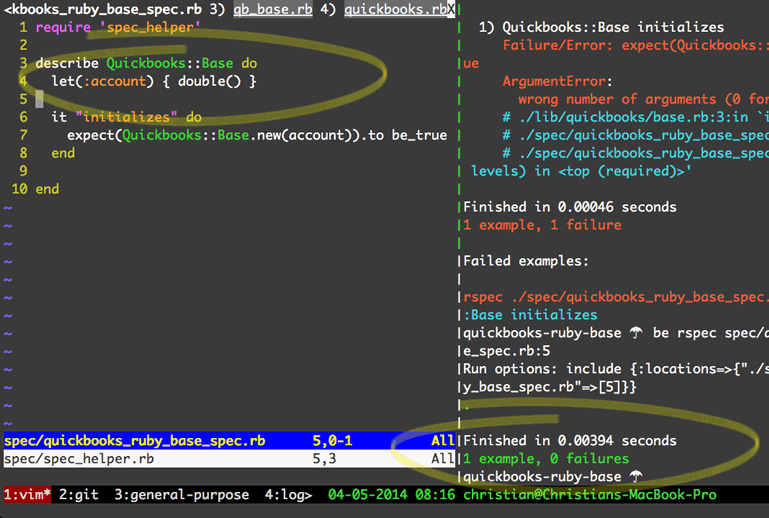Open tmux window 3:general-purpose
Screen dimensions: 769x518
point(181,494)
